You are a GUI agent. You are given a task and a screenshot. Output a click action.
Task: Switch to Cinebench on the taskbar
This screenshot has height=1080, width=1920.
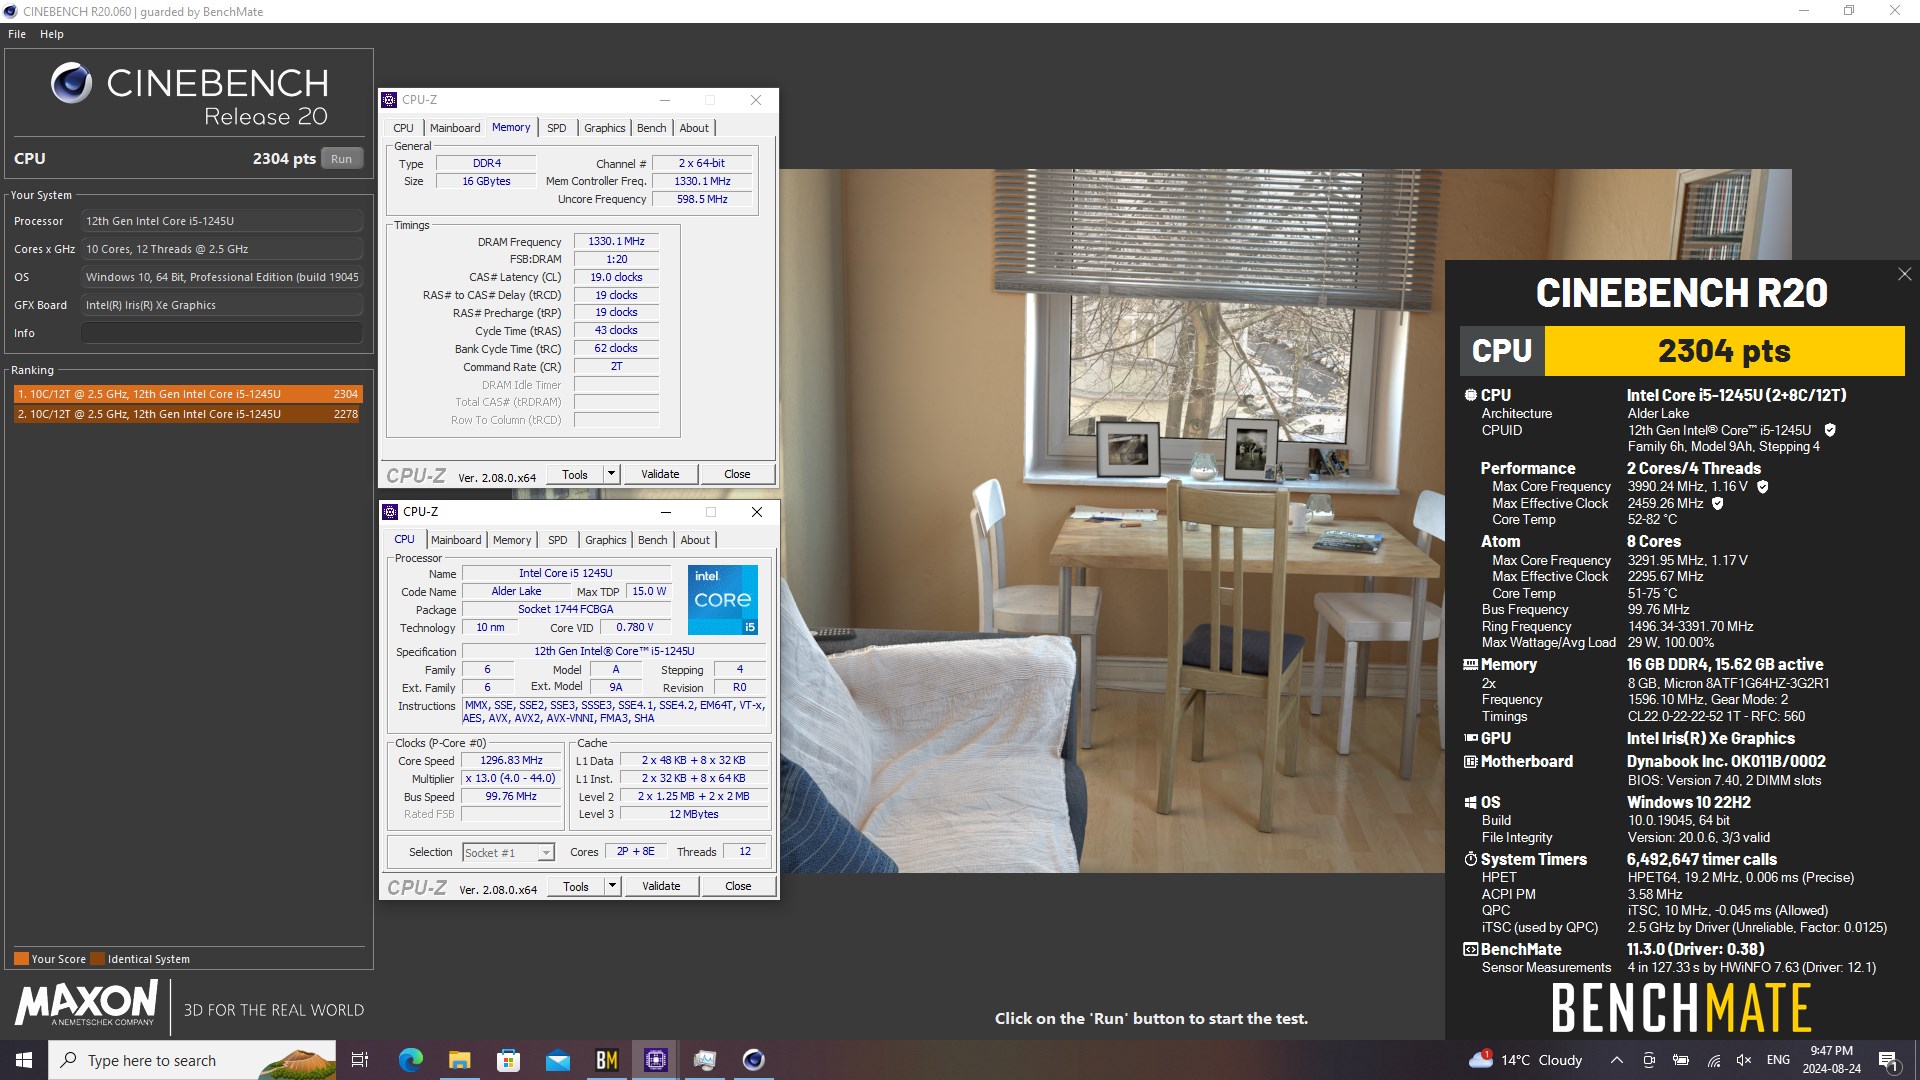(754, 1060)
